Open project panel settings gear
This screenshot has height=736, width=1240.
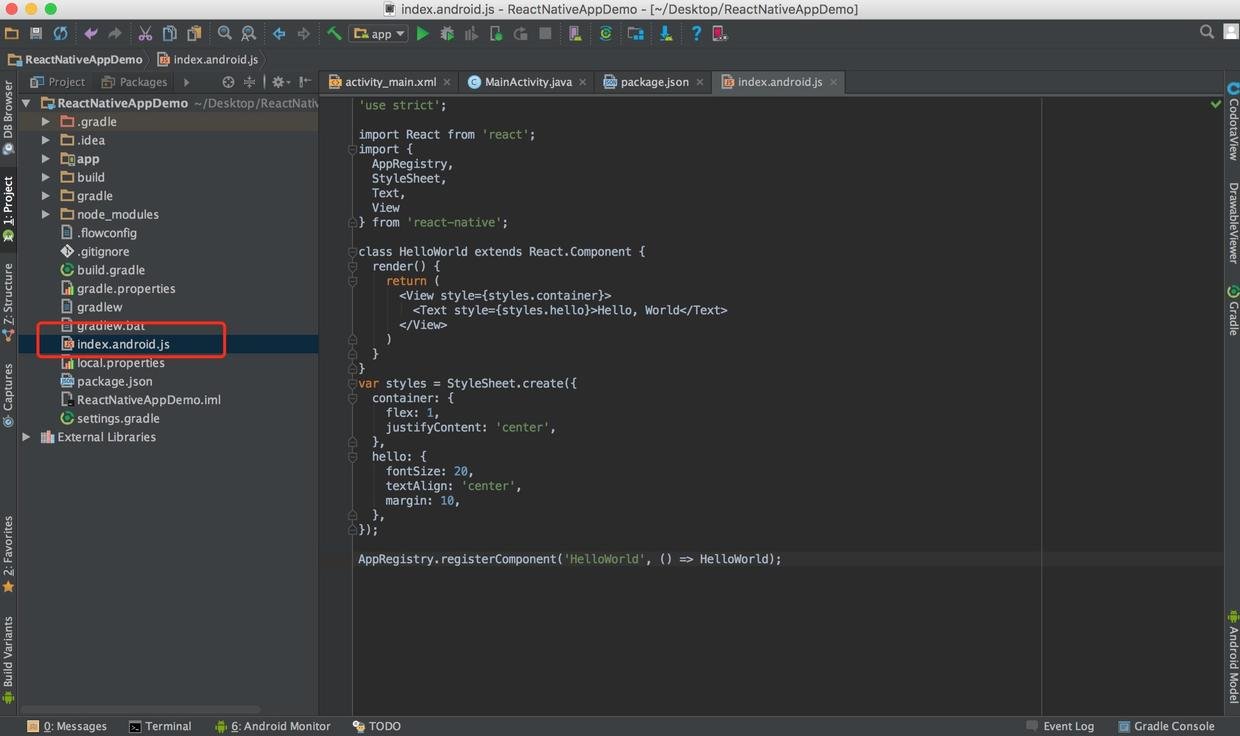pos(280,82)
